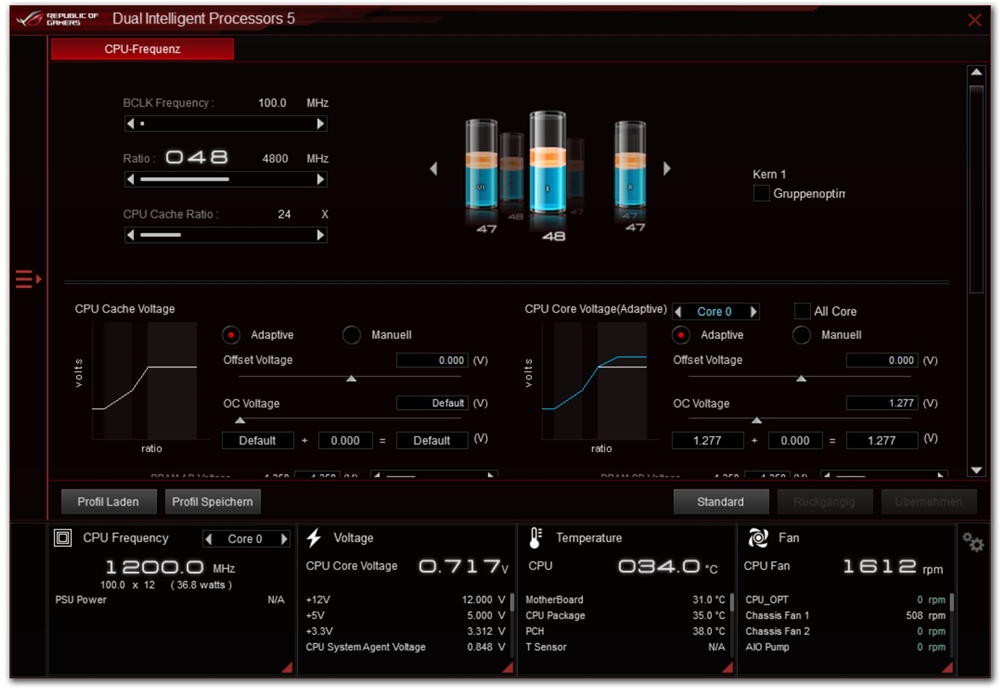
Task: Click the Voltage lightning bolt icon
Action: coord(313,538)
